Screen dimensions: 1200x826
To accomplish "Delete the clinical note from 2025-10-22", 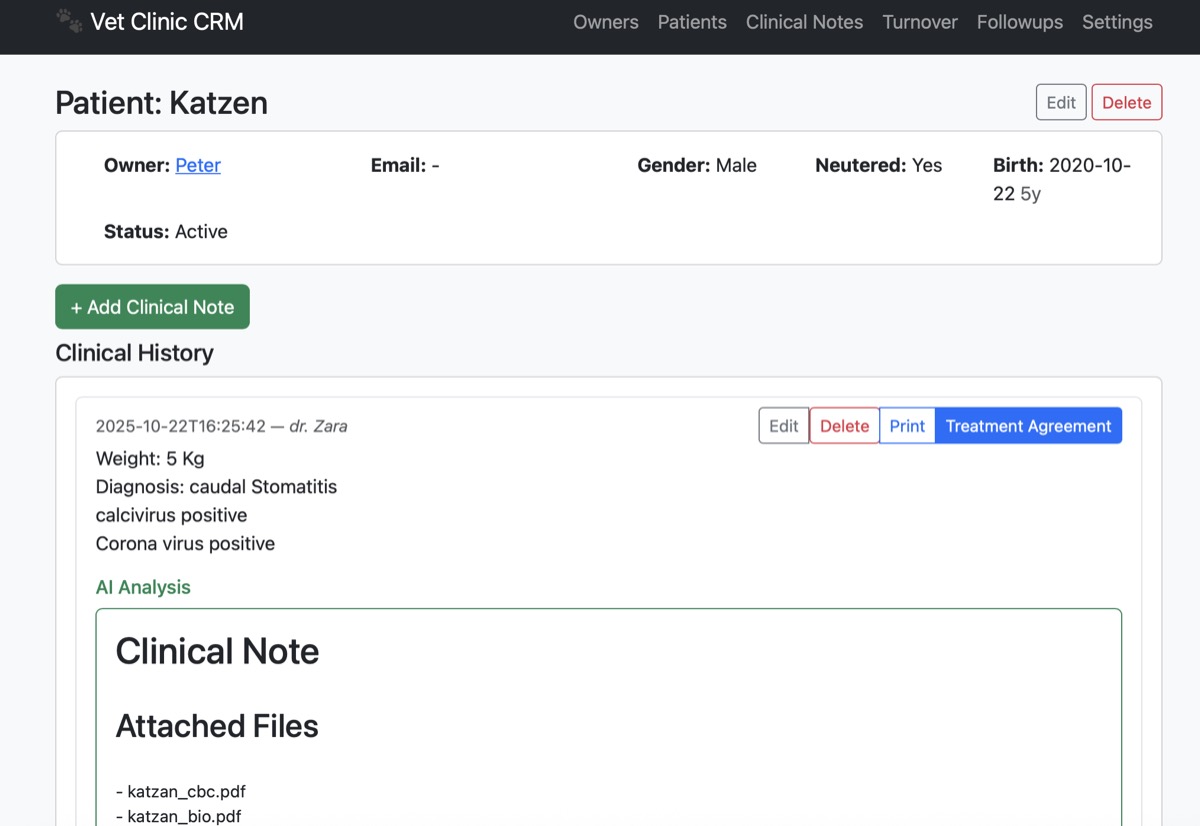I will click(844, 426).
